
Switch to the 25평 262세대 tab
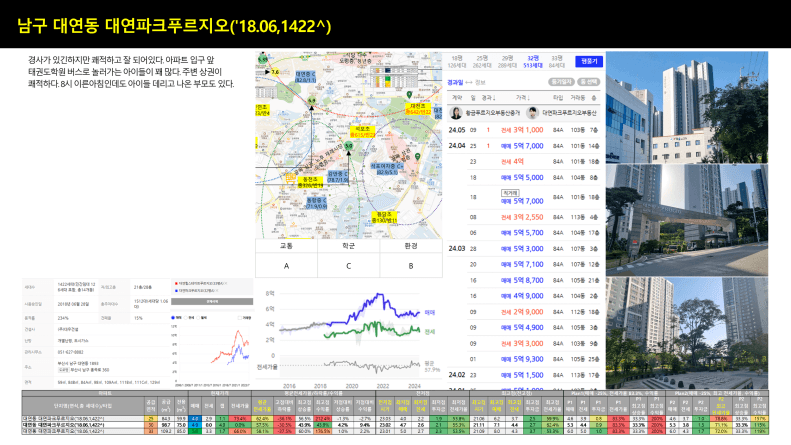(482, 62)
